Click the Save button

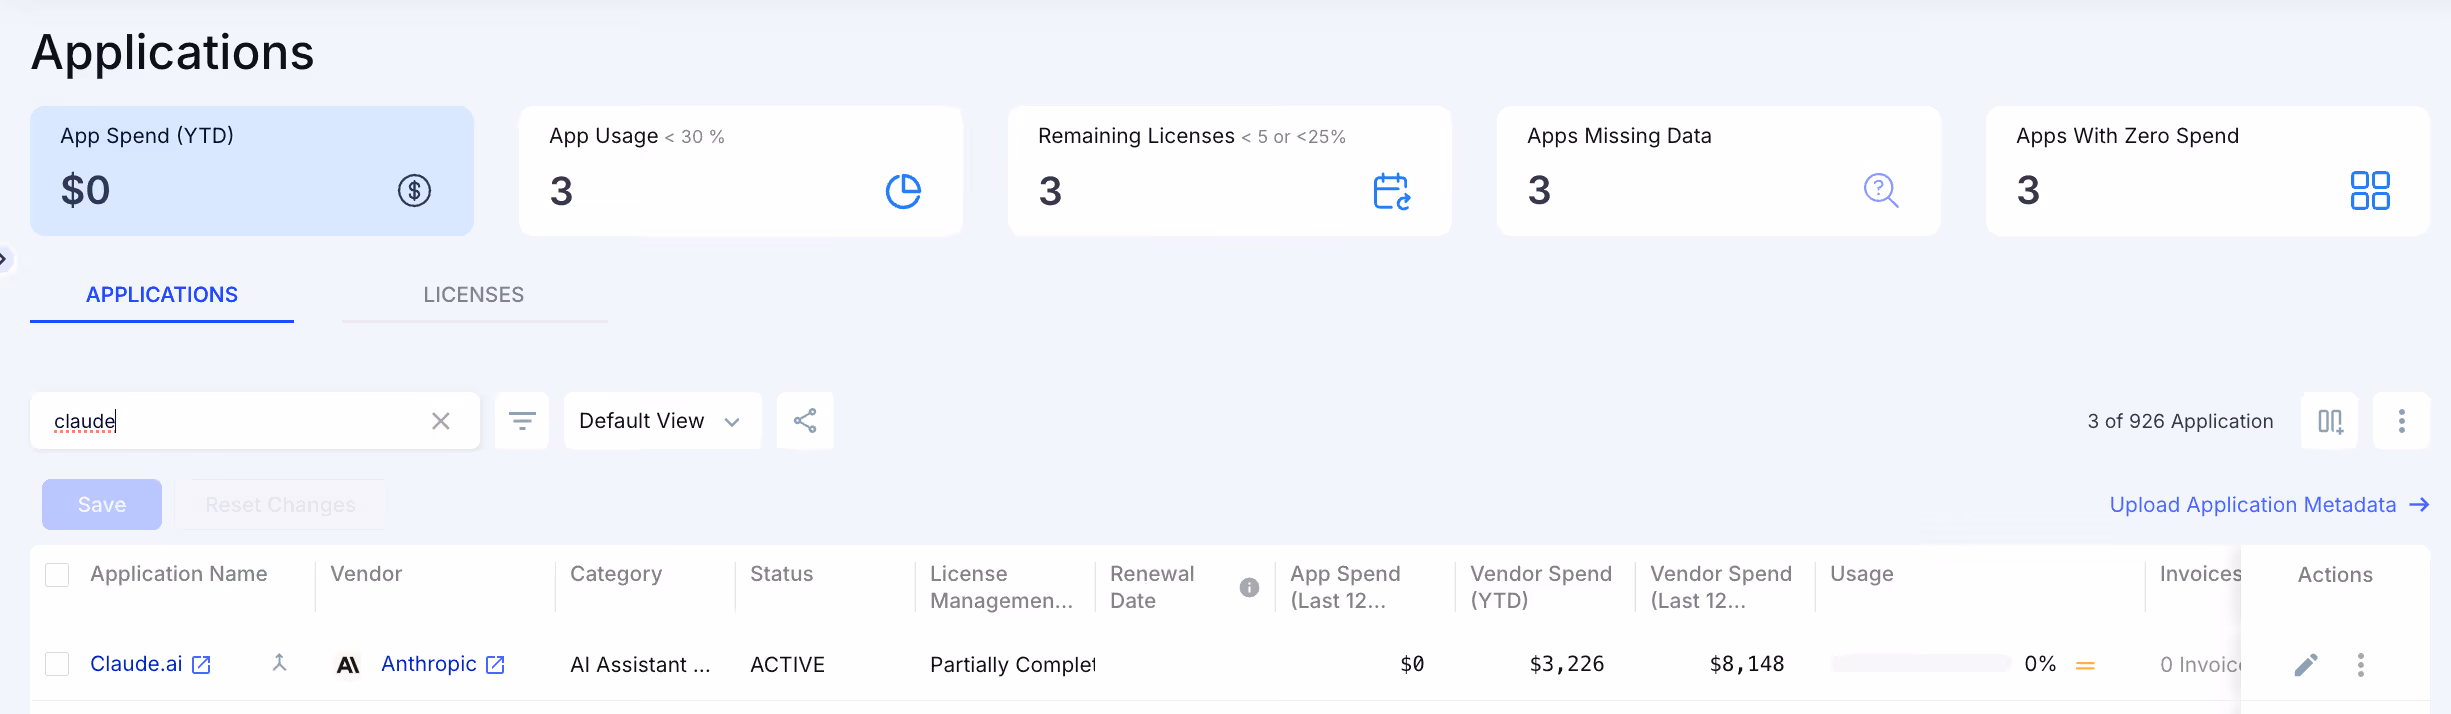102,505
